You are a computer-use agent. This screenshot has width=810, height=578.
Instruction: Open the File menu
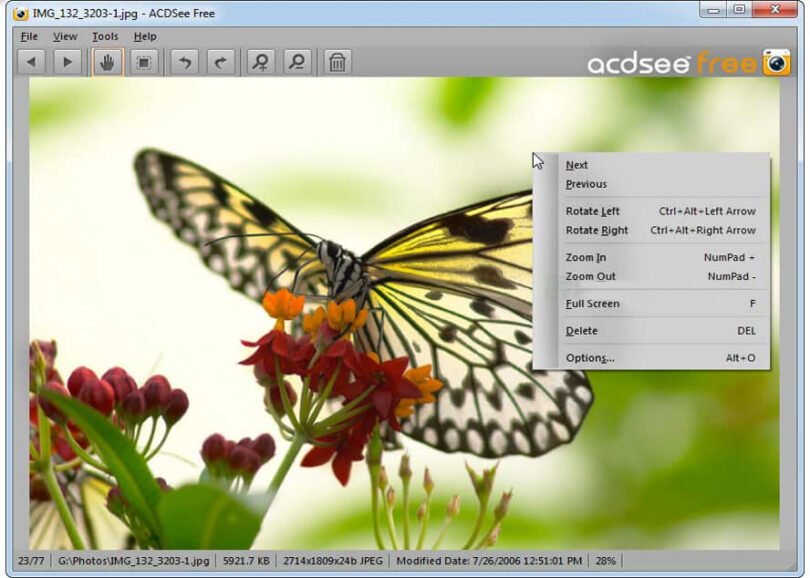click(x=29, y=36)
